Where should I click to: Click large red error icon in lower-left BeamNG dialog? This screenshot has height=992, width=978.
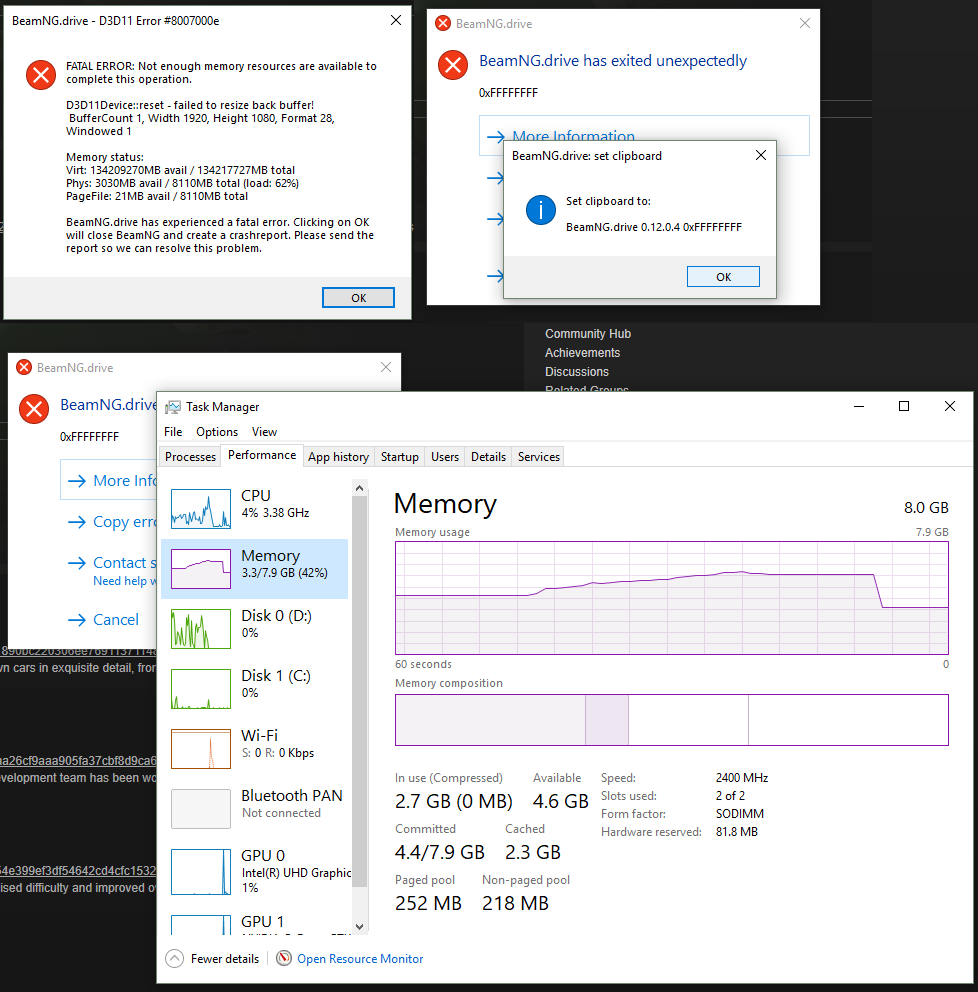tap(34, 409)
